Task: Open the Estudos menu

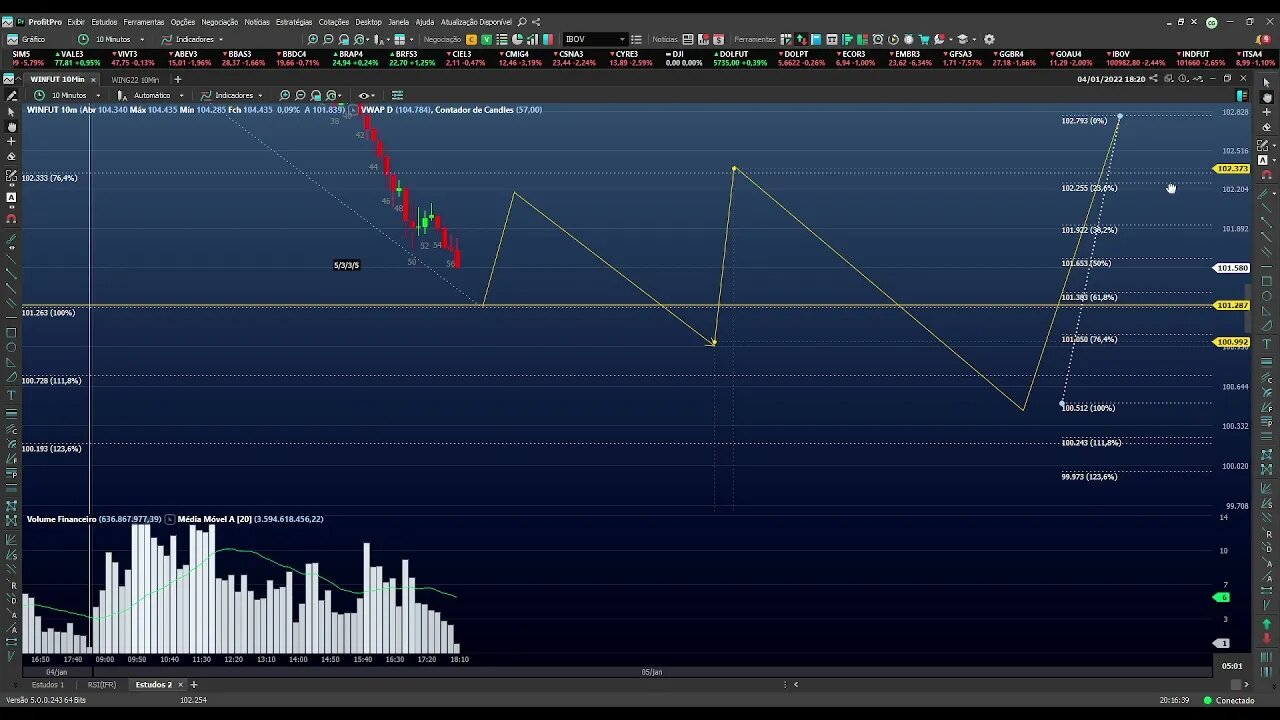Action: pyautogui.click(x=104, y=21)
